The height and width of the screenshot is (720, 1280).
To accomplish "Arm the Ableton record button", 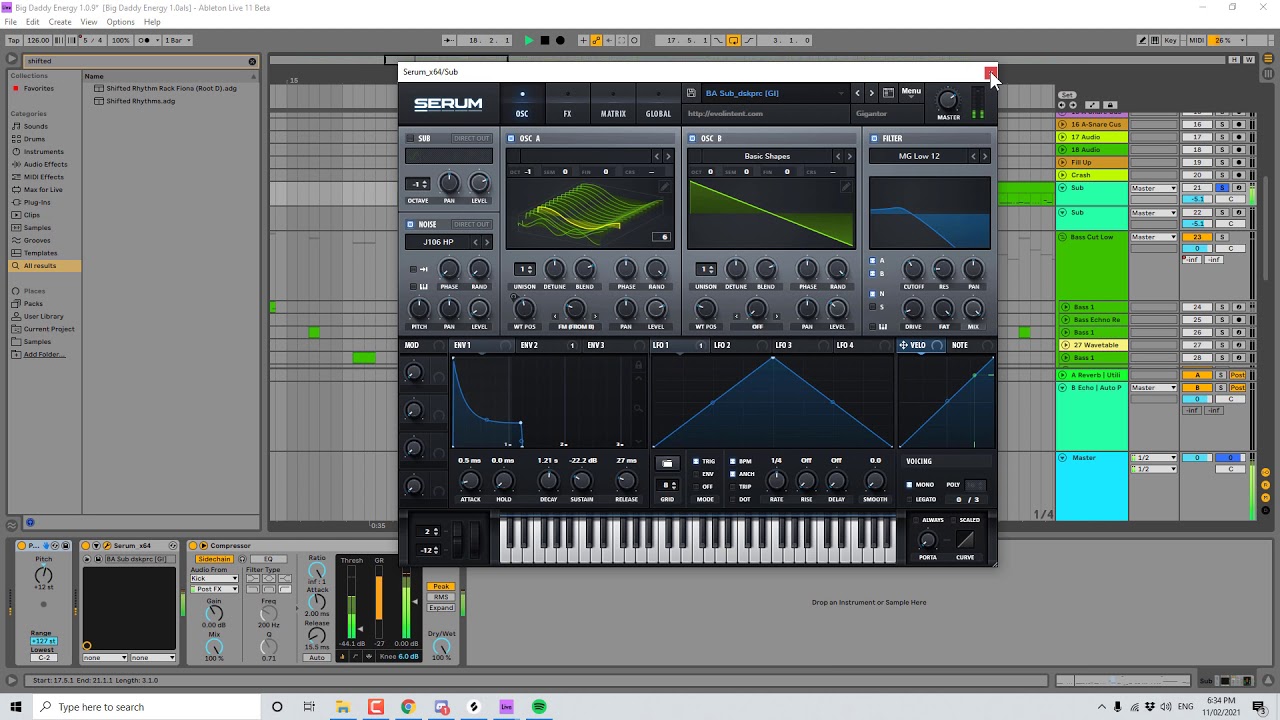I will tap(560, 40).
